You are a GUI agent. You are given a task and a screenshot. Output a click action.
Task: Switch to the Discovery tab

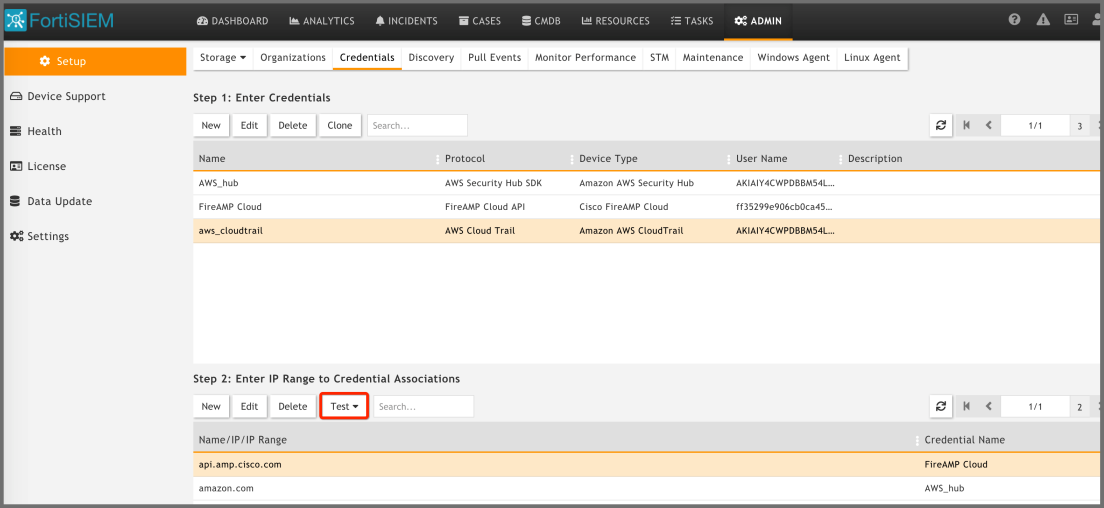(431, 58)
